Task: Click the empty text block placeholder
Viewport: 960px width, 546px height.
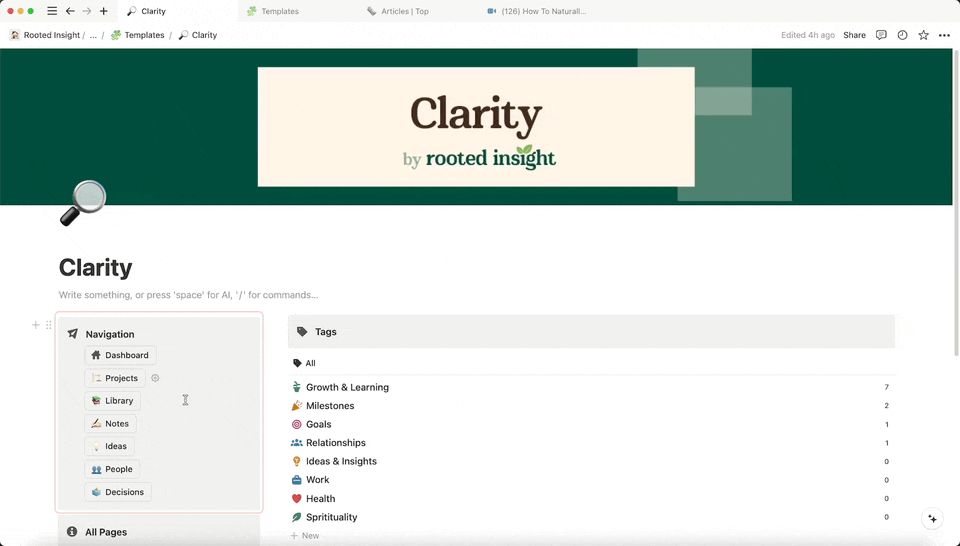Action: (188, 295)
